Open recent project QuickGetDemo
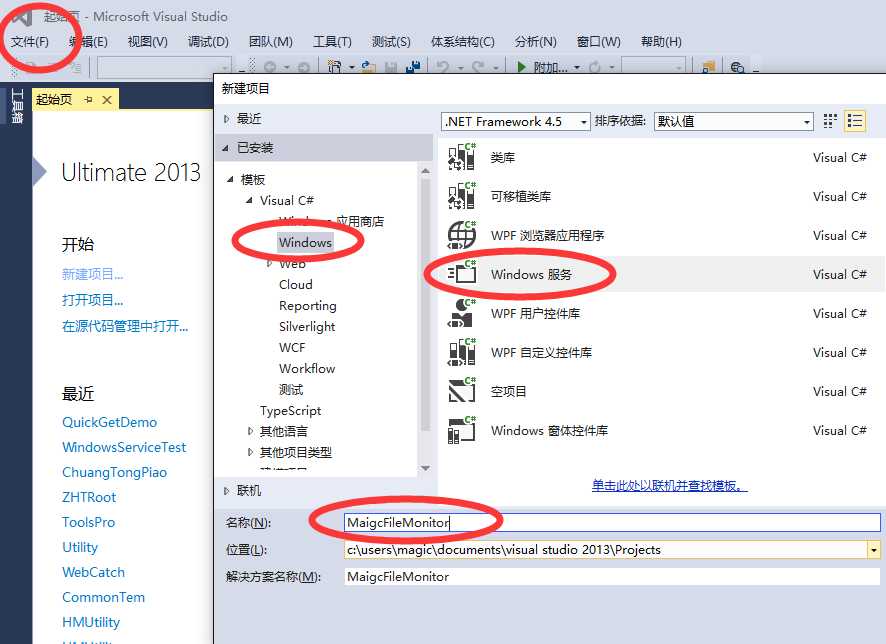 coord(110,422)
